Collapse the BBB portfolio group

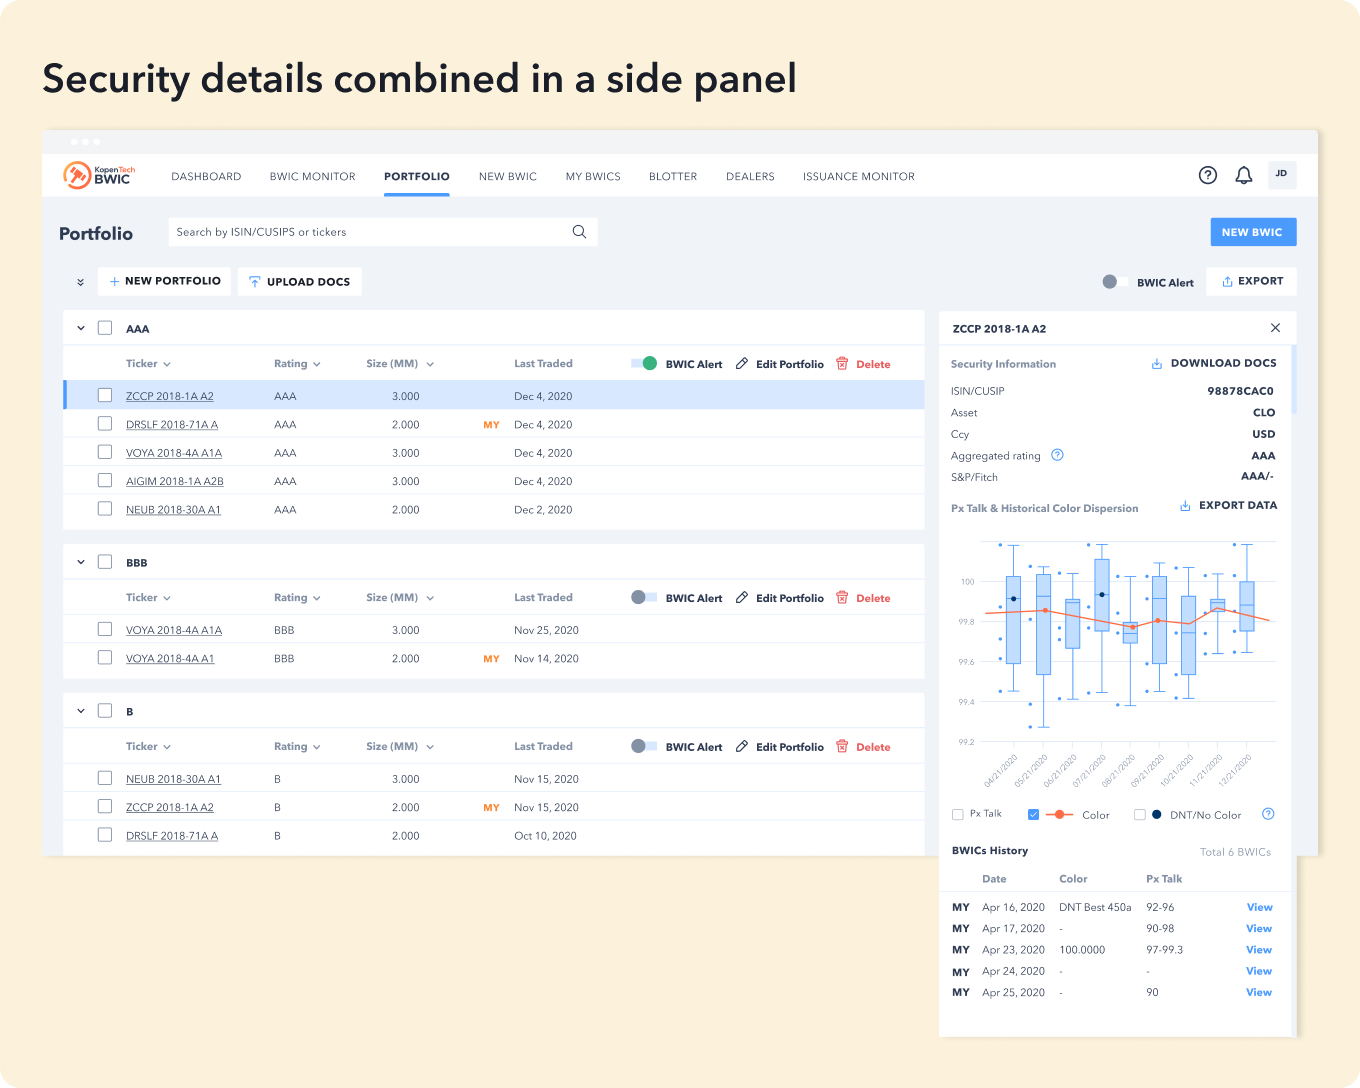[81, 562]
